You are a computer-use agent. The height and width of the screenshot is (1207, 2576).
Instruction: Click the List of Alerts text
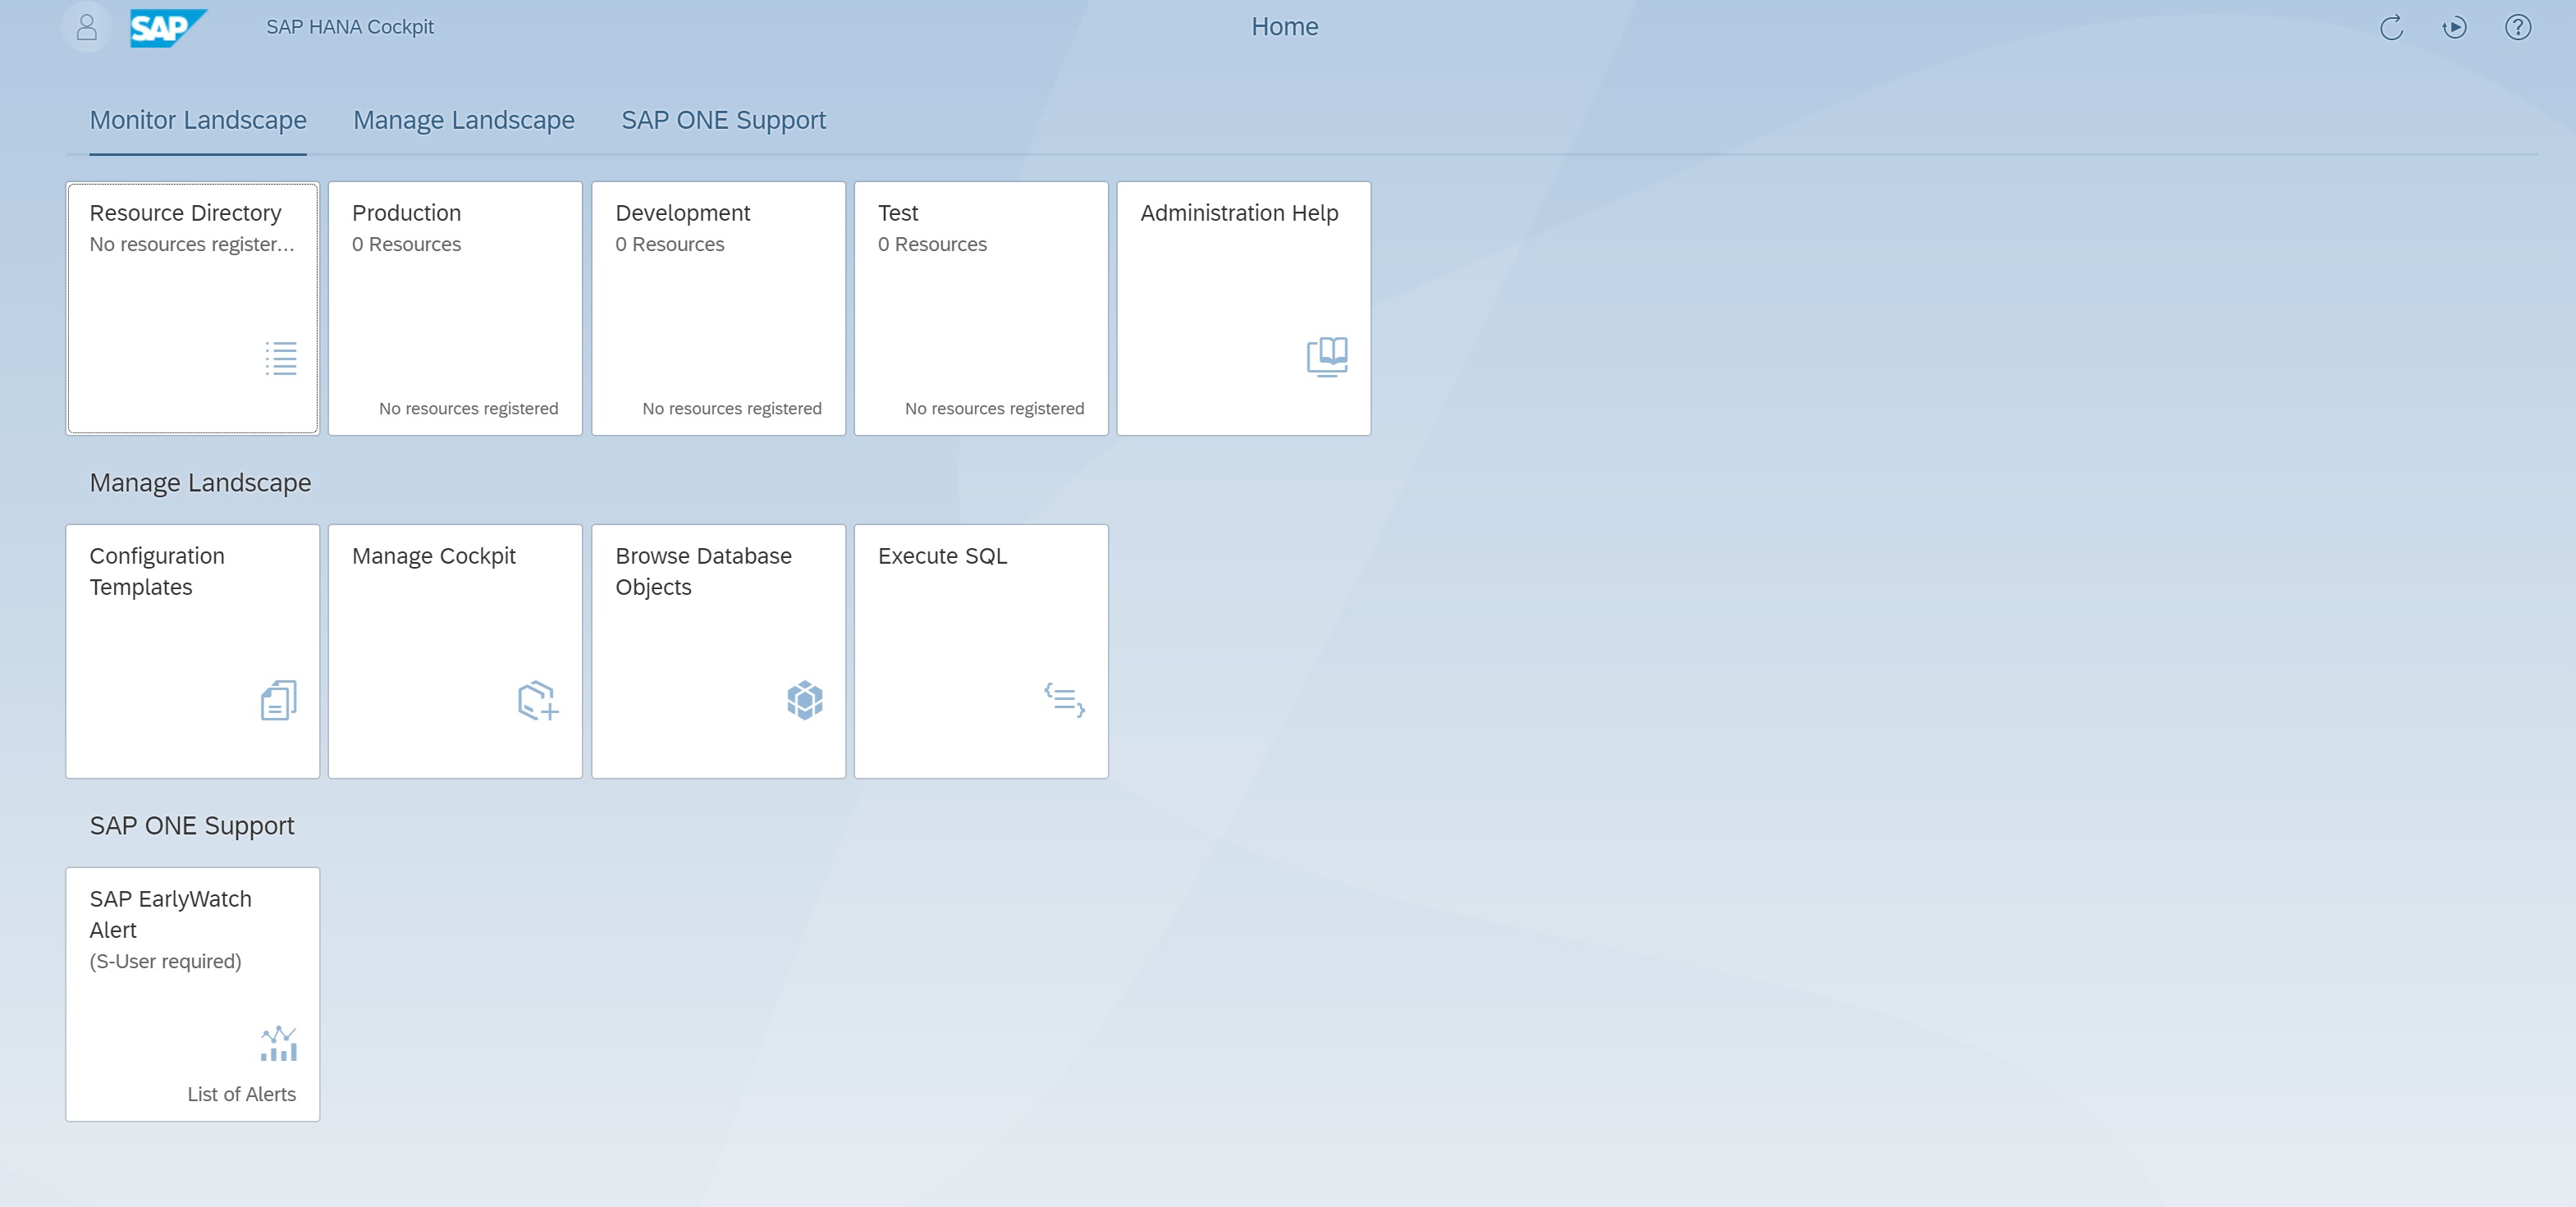(241, 1094)
